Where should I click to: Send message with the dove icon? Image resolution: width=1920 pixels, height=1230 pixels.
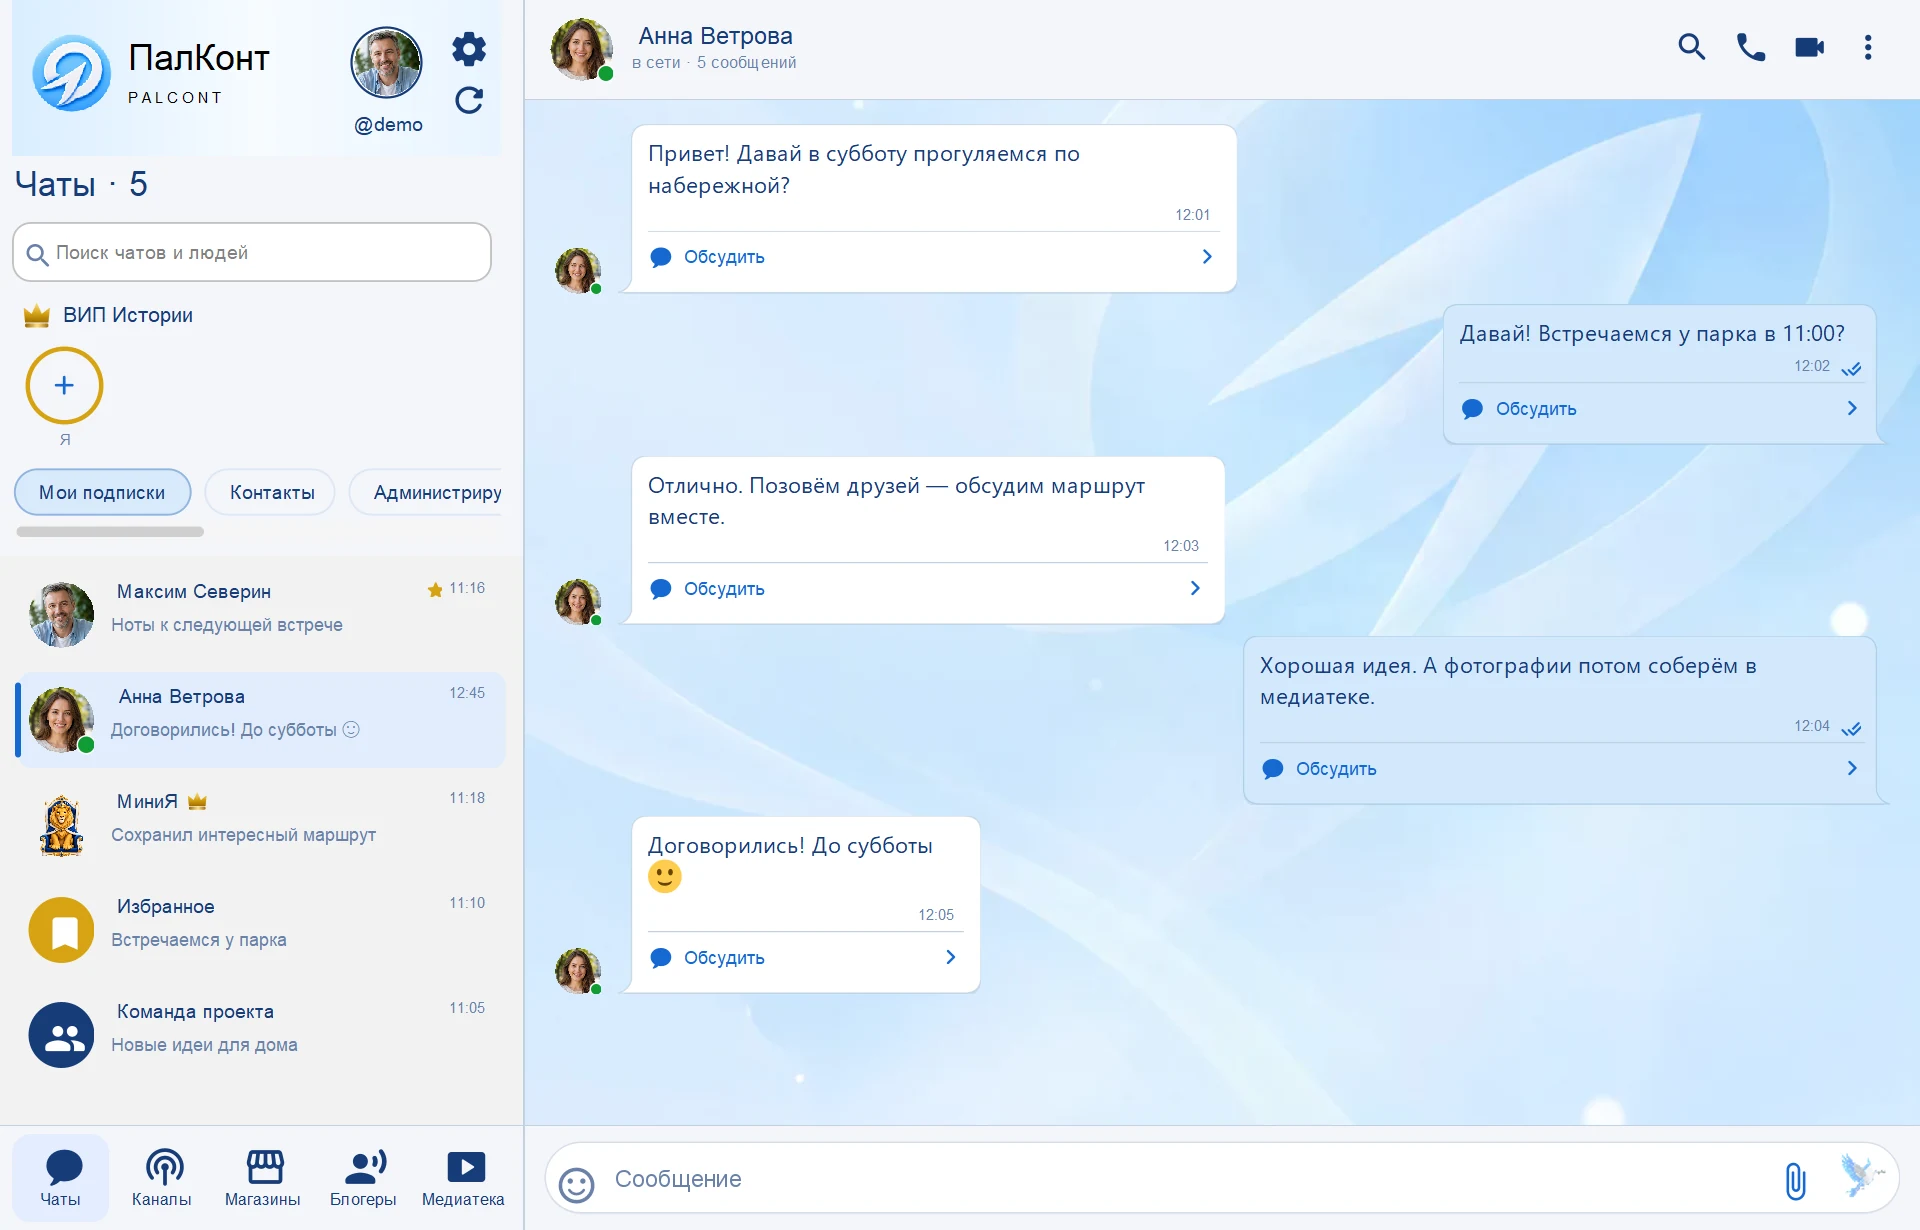1860,1175
